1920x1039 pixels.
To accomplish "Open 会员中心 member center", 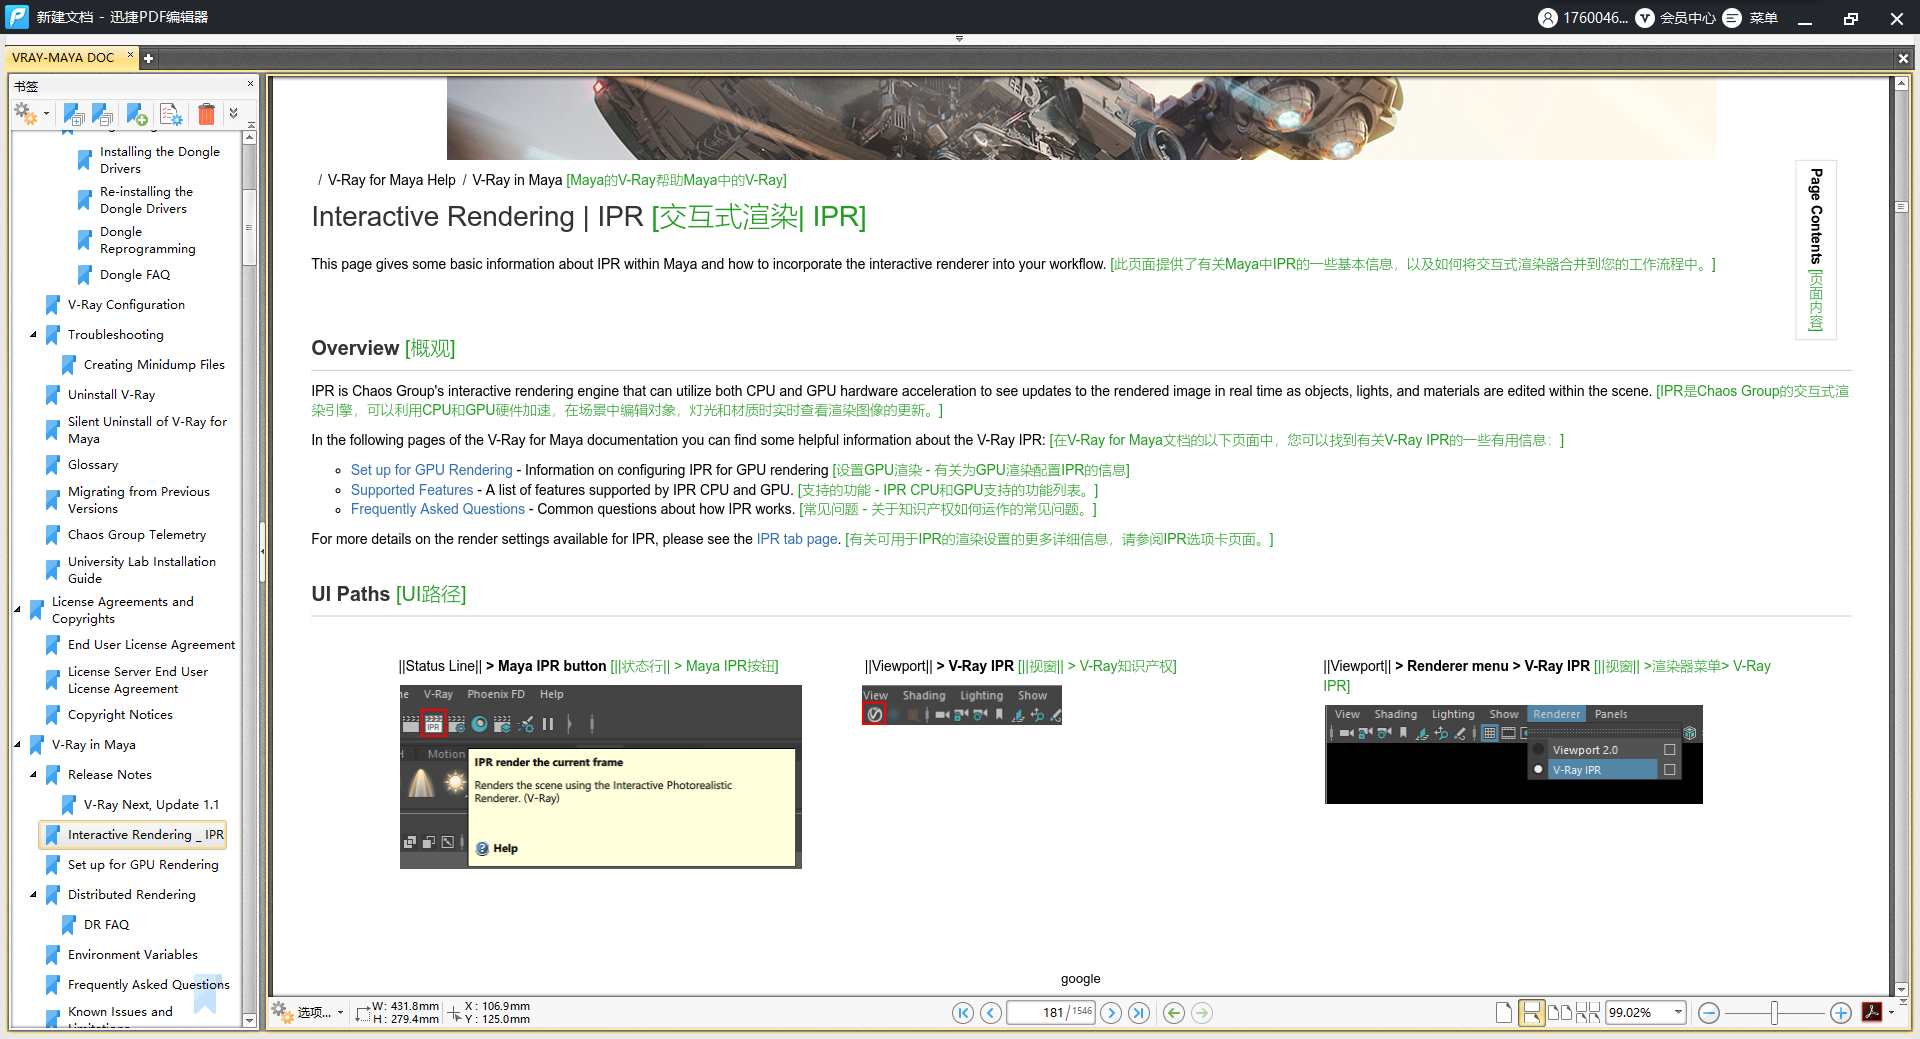I will (1676, 18).
